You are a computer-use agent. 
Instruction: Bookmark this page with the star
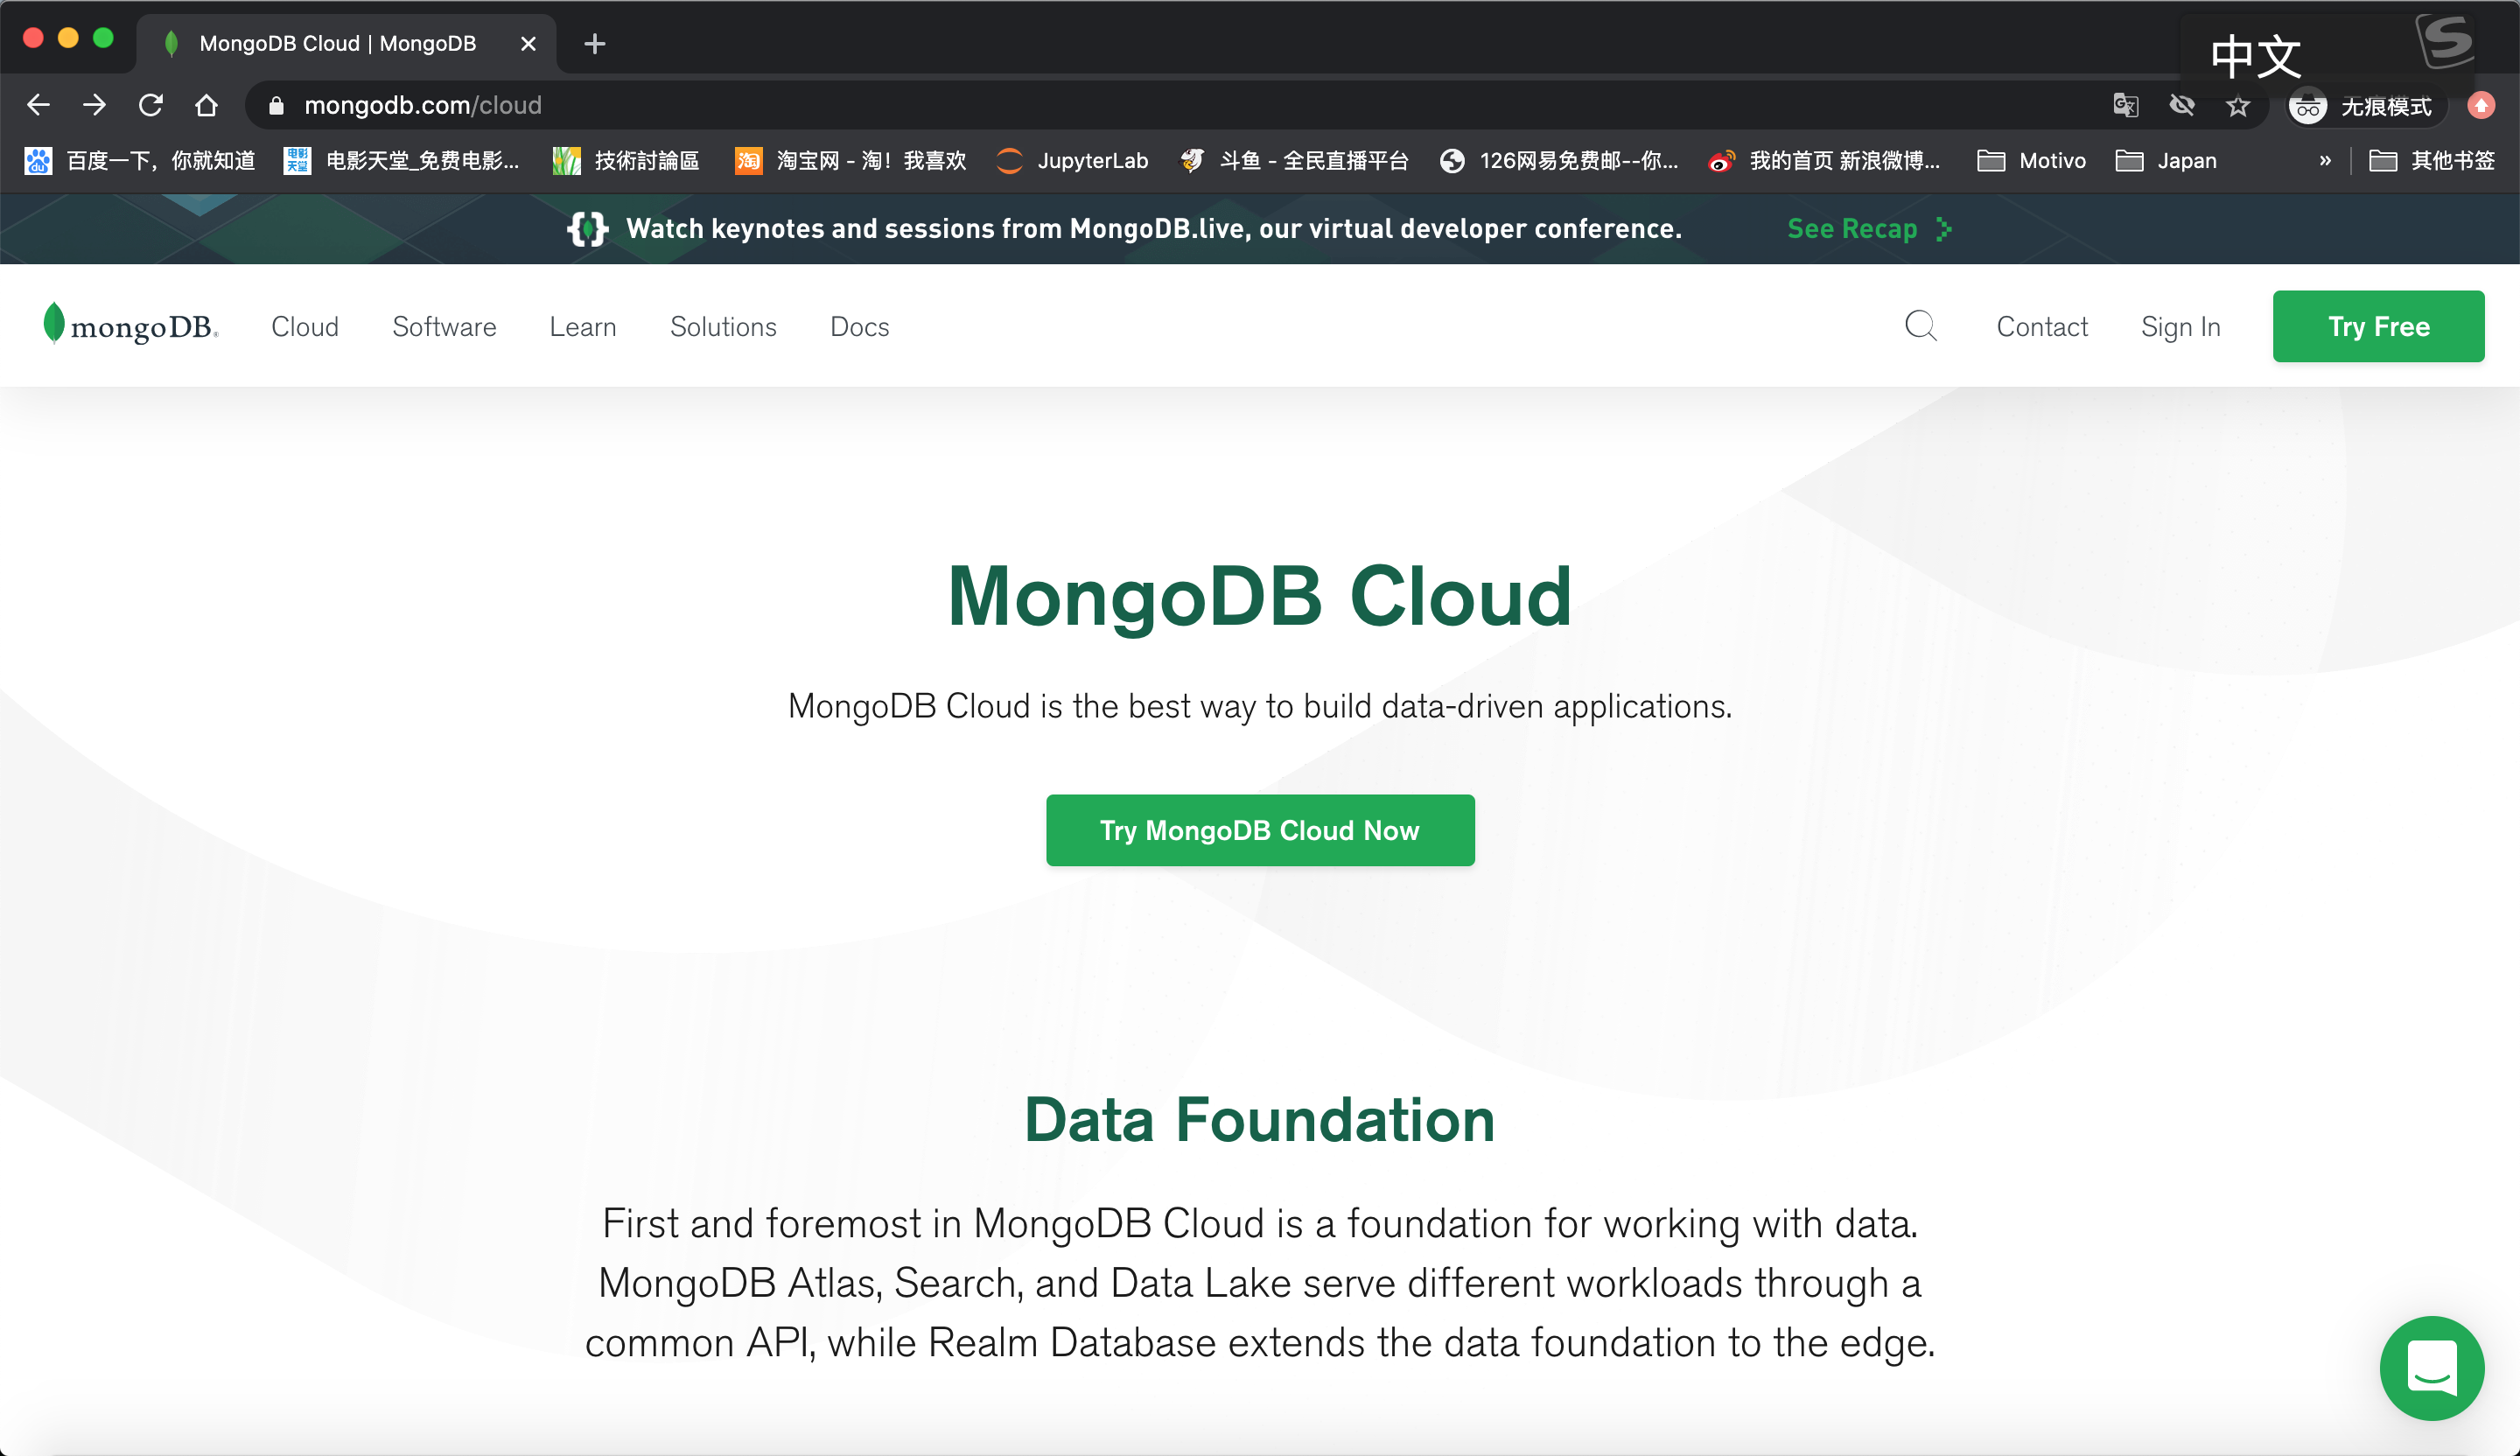(2238, 105)
